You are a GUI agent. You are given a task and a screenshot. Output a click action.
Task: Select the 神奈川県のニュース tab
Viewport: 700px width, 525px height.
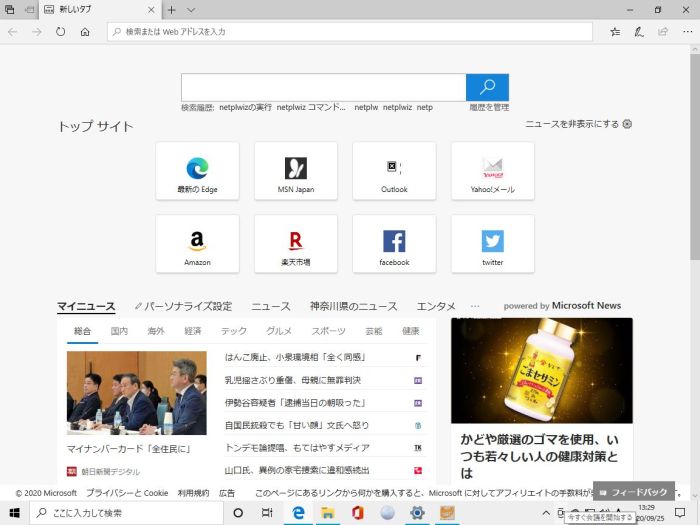coord(353,306)
